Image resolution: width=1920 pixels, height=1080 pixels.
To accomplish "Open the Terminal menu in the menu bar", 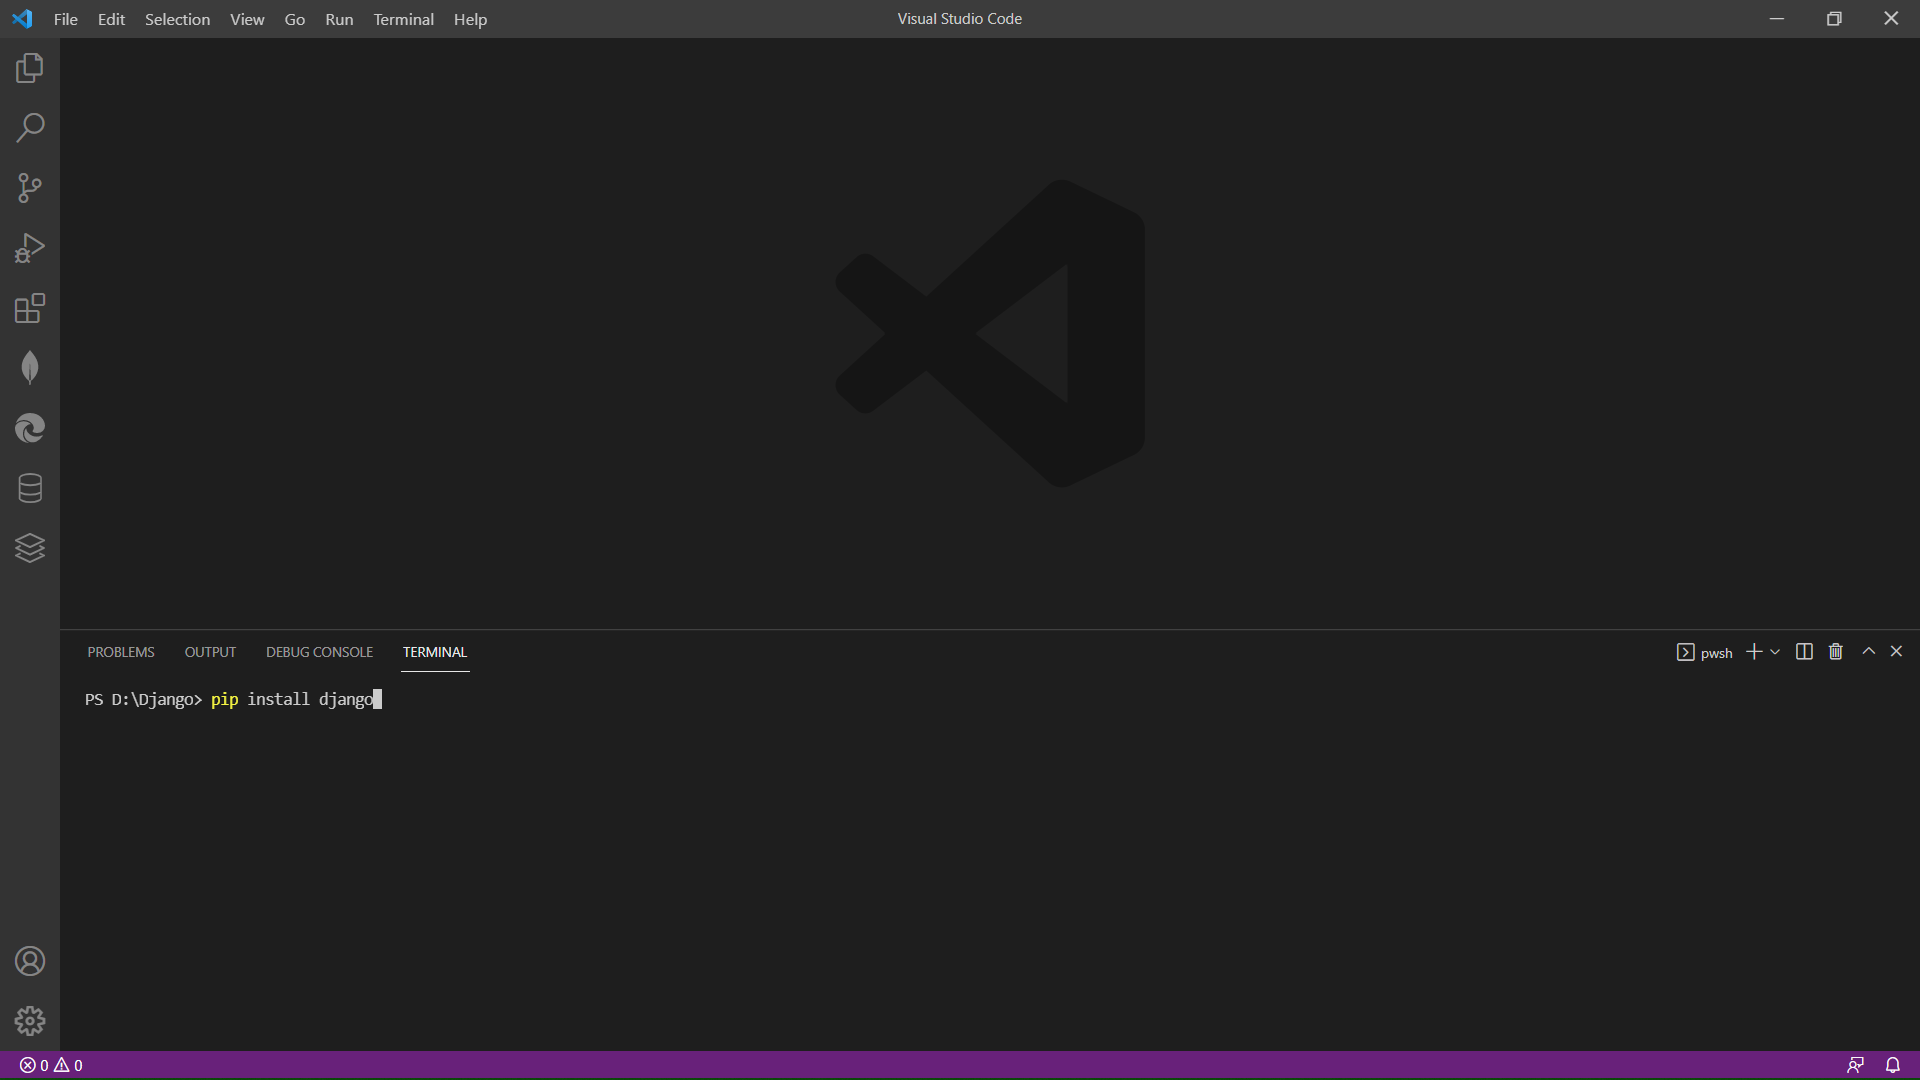I will coord(403,19).
